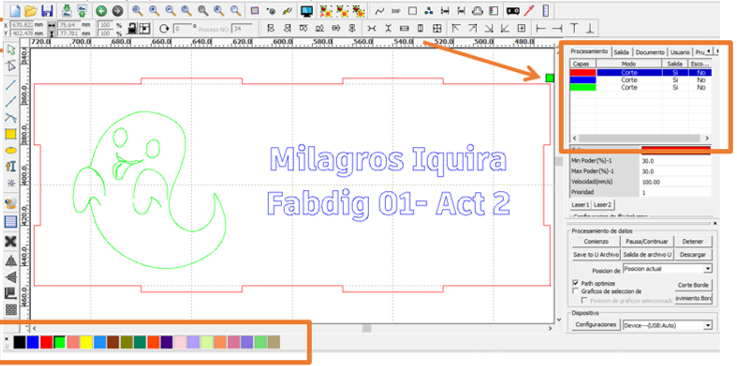Click the Velocidad(mm/s) value 100.00
Viewport: 737px width, 366px height.
coord(675,182)
